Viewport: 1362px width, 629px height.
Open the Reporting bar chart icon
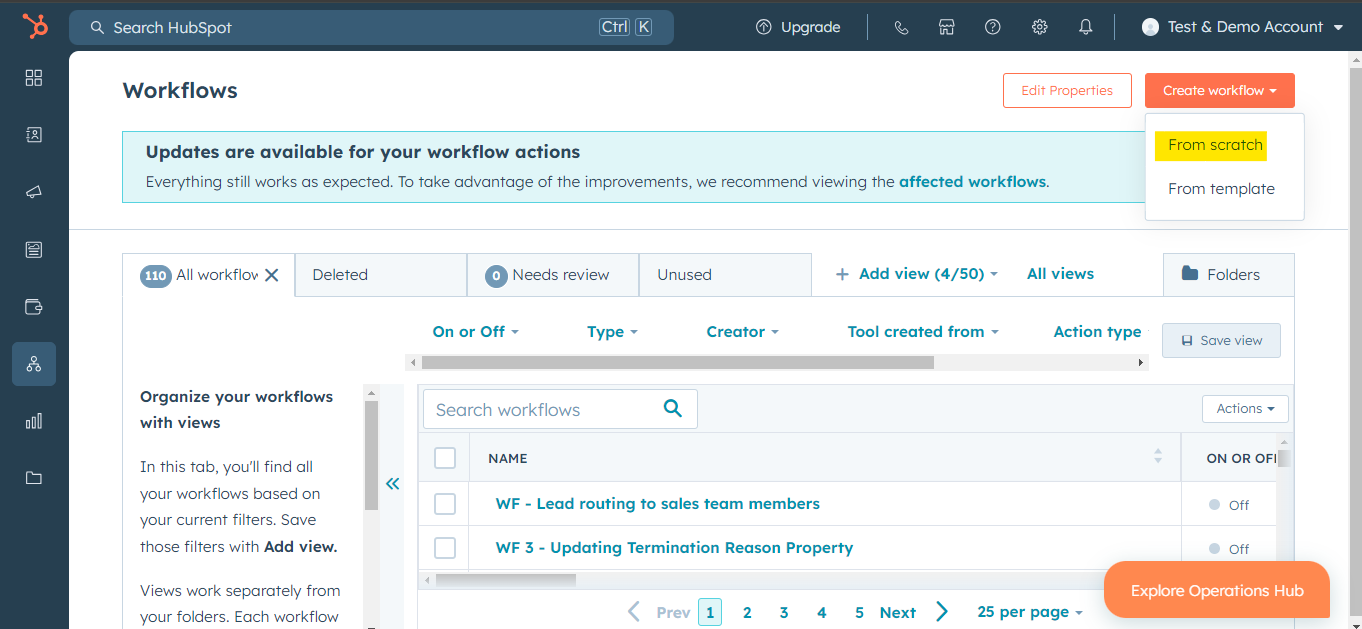coord(33,420)
